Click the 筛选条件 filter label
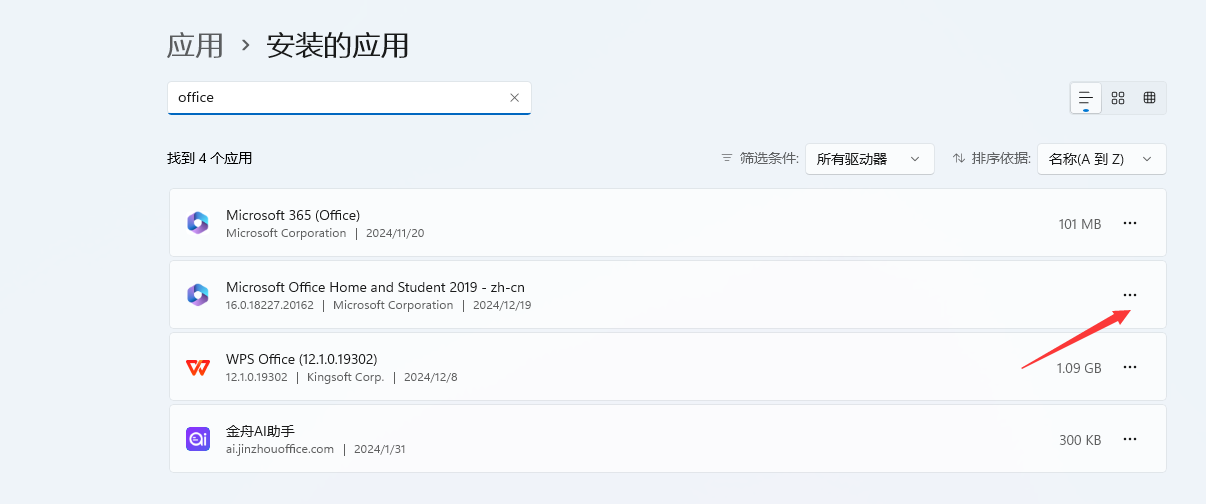The width and height of the screenshot is (1206, 504). click(x=769, y=159)
